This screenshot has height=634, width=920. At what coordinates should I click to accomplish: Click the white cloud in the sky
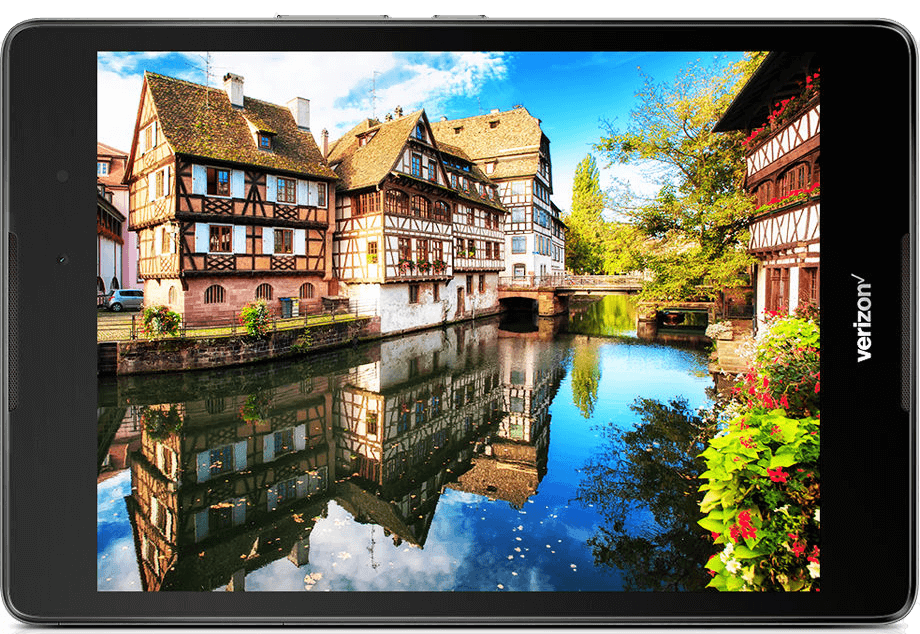pyautogui.click(x=440, y=75)
